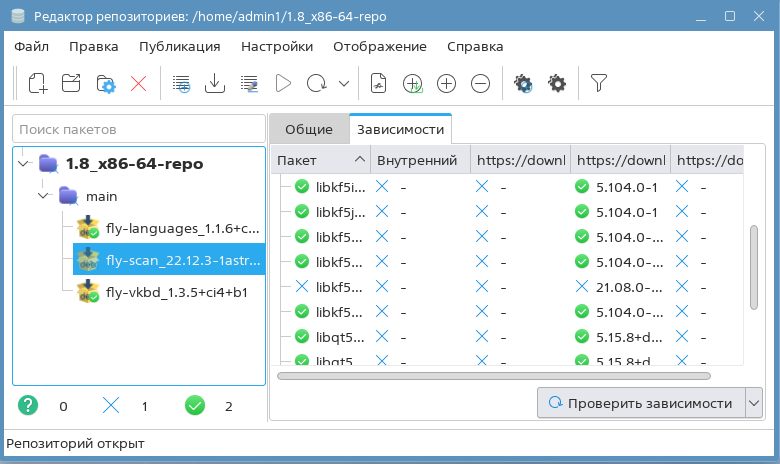Toggle the blue X failed-status filter
This screenshot has height=464, width=780.
[111, 406]
